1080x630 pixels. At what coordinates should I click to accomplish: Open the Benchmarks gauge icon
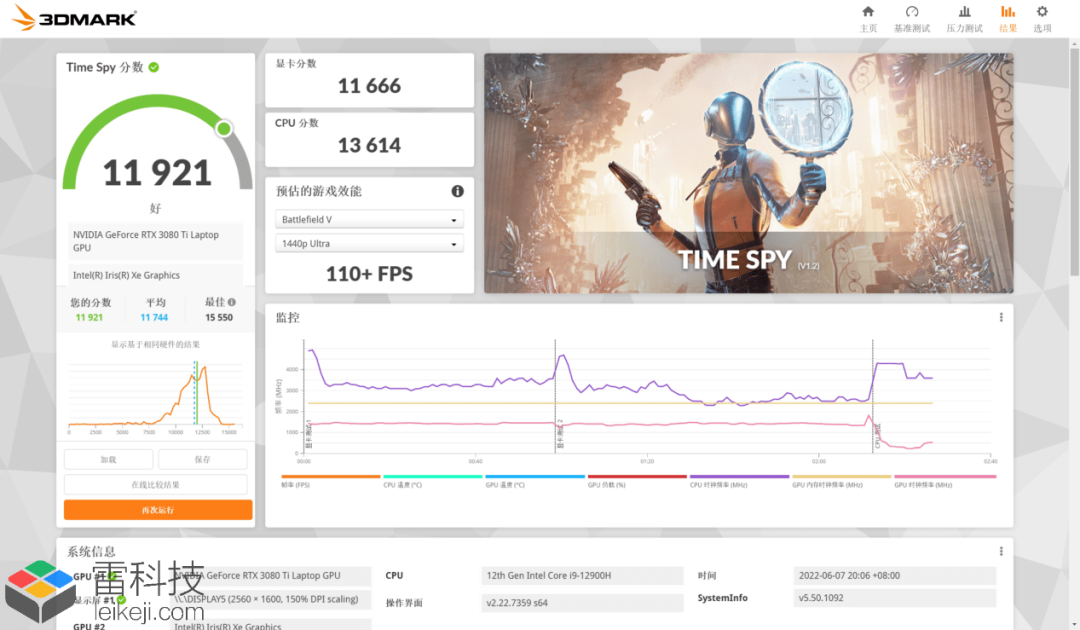[x=912, y=12]
